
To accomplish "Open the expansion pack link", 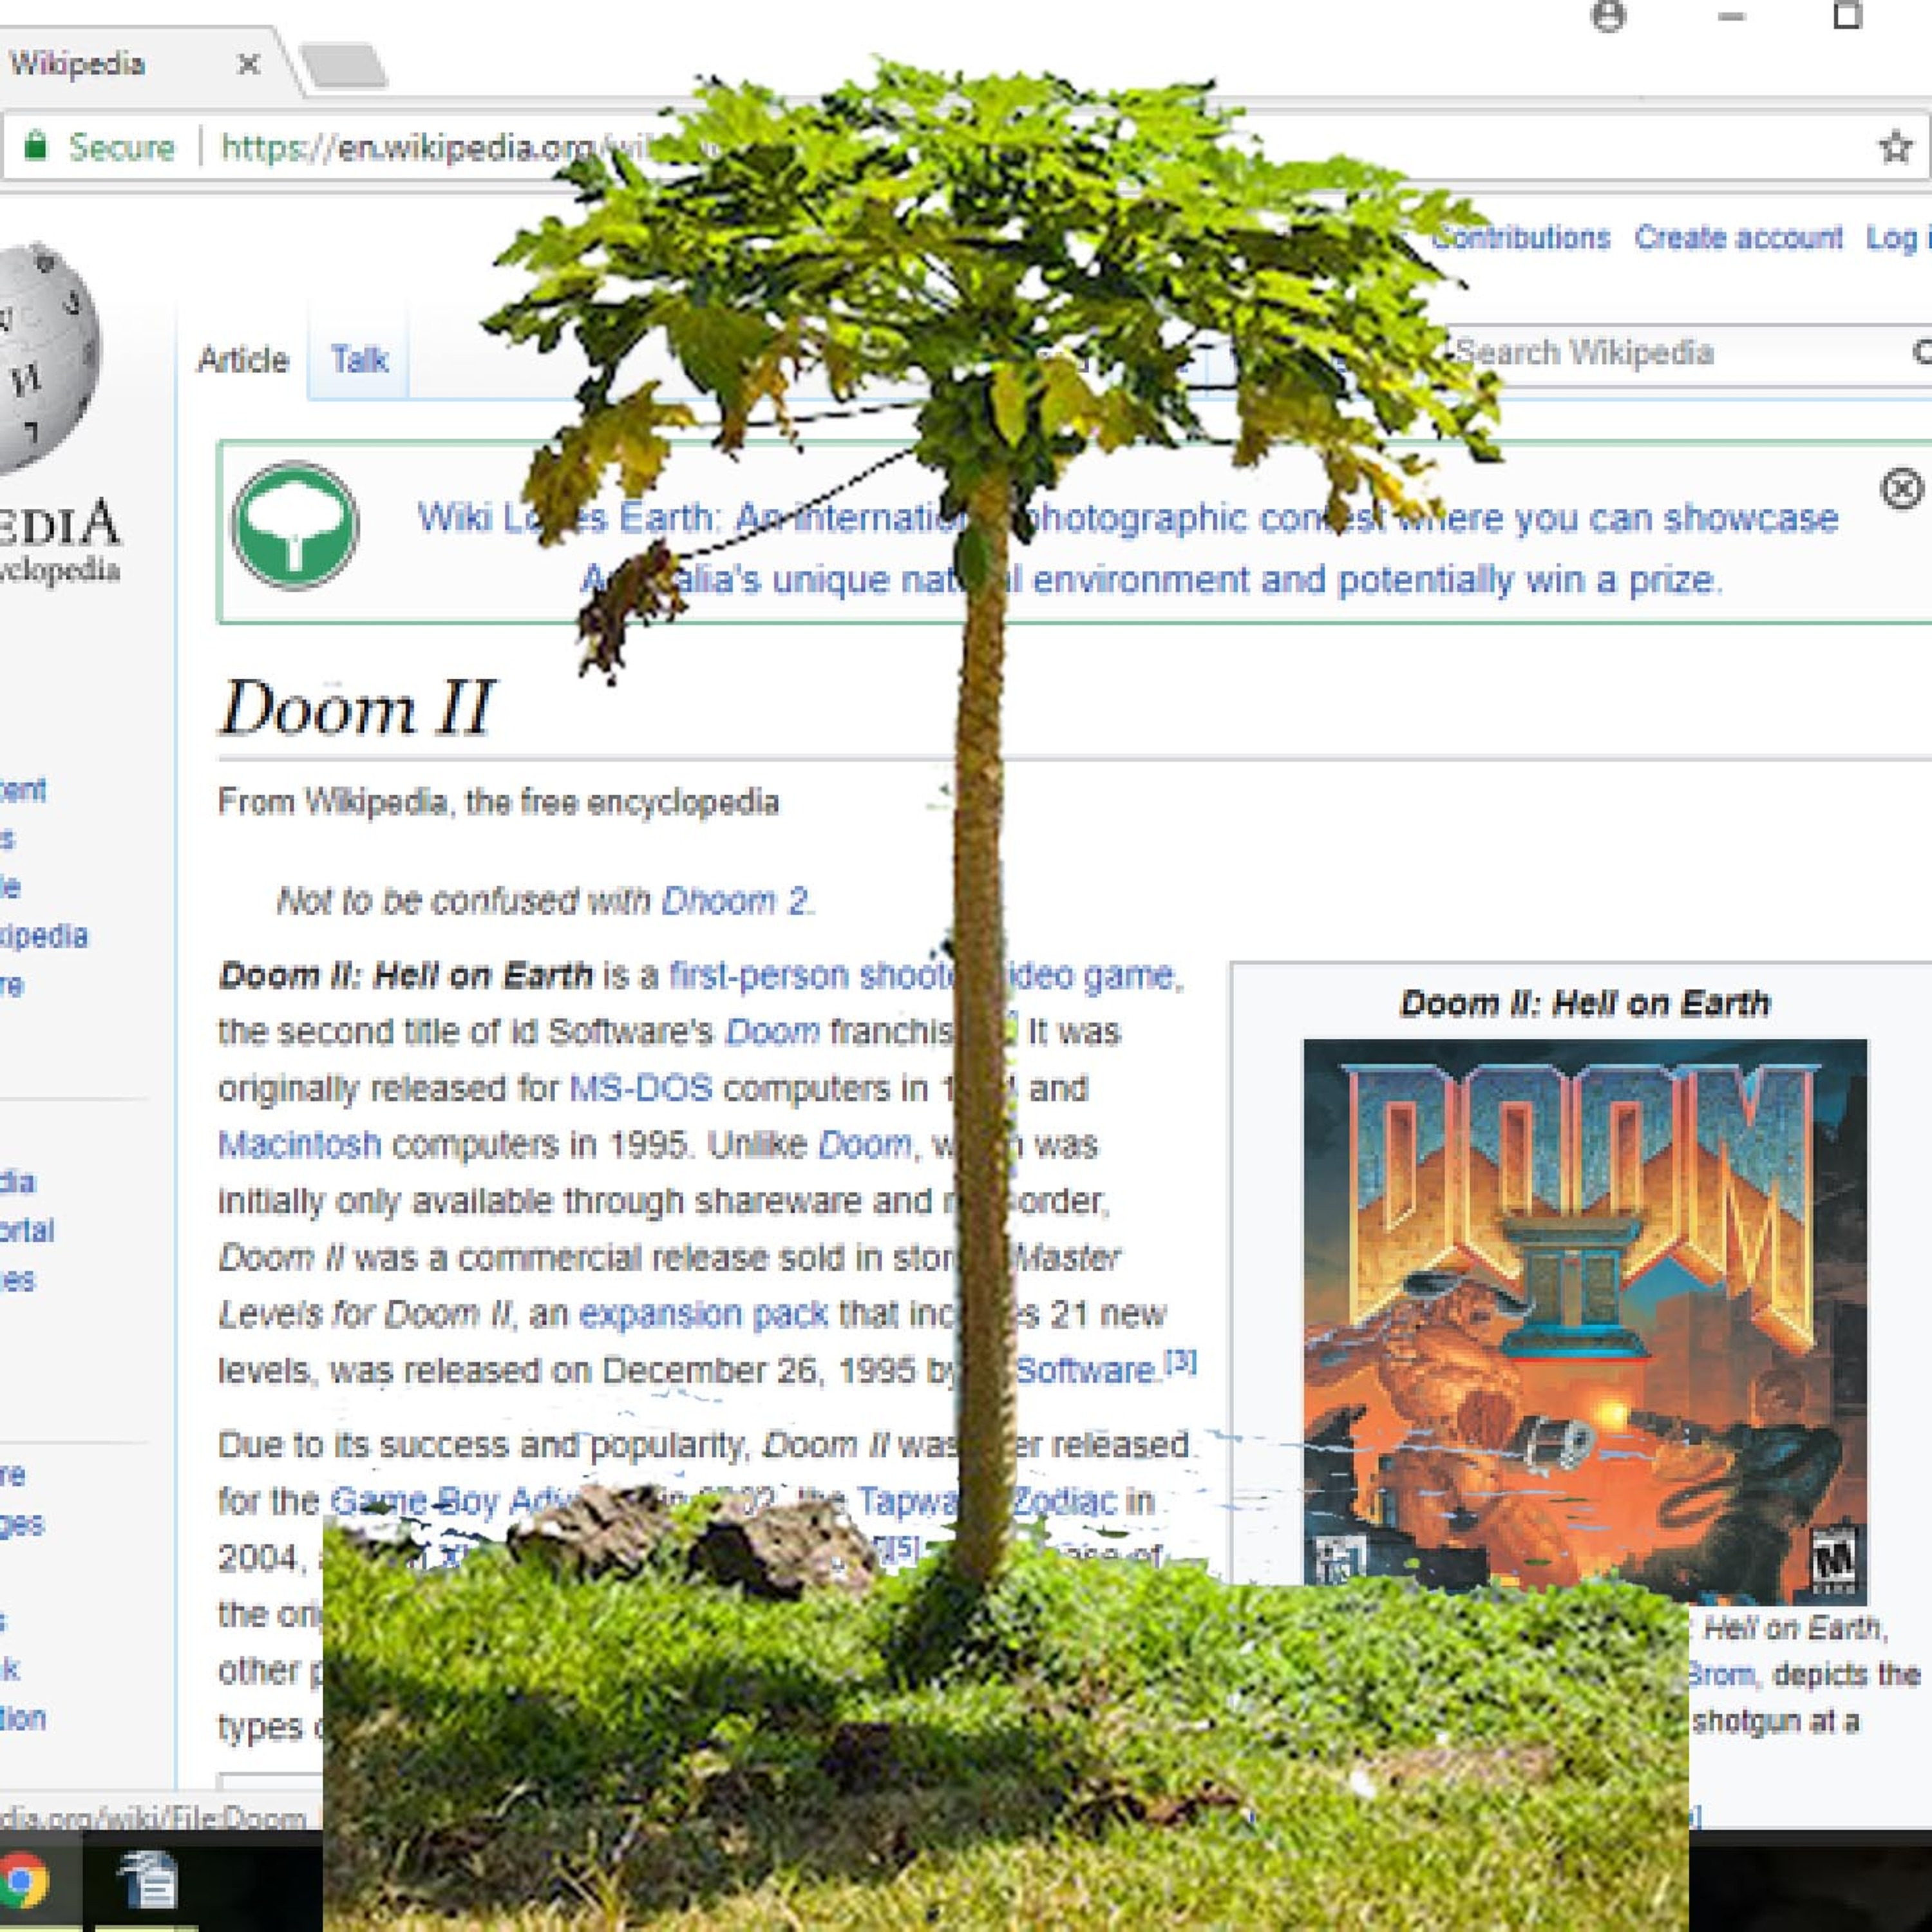I will tap(703, 1313).
